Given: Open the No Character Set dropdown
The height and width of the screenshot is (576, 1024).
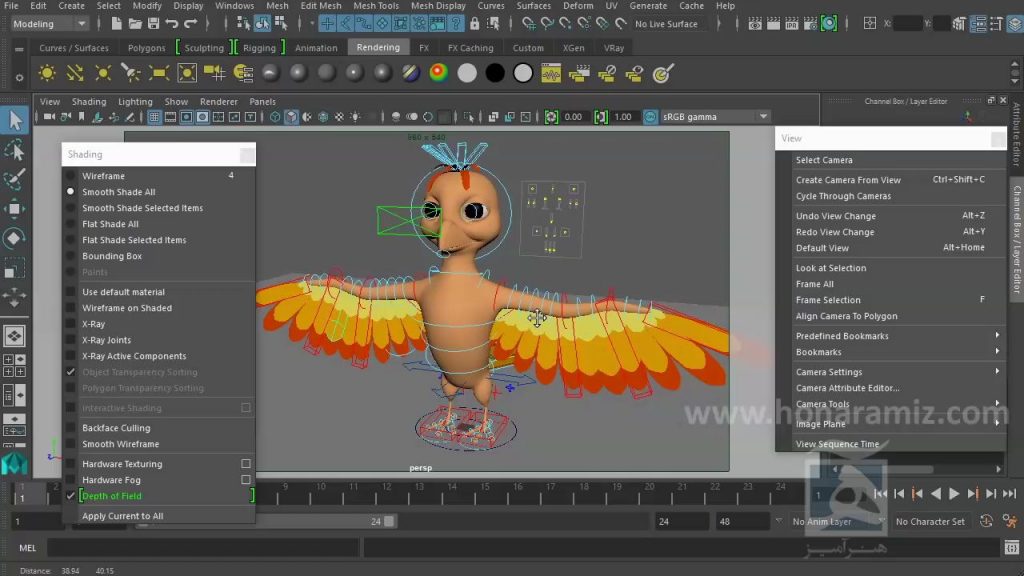Looking at the screenshot, I should 934,521.
